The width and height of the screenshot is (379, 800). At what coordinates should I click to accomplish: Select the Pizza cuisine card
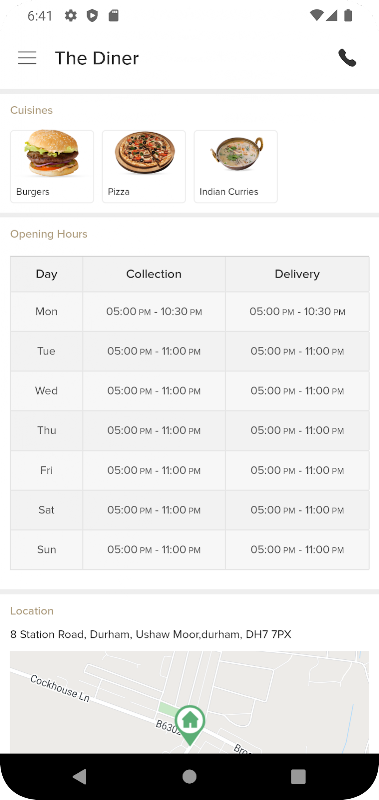tap(144, 166)
